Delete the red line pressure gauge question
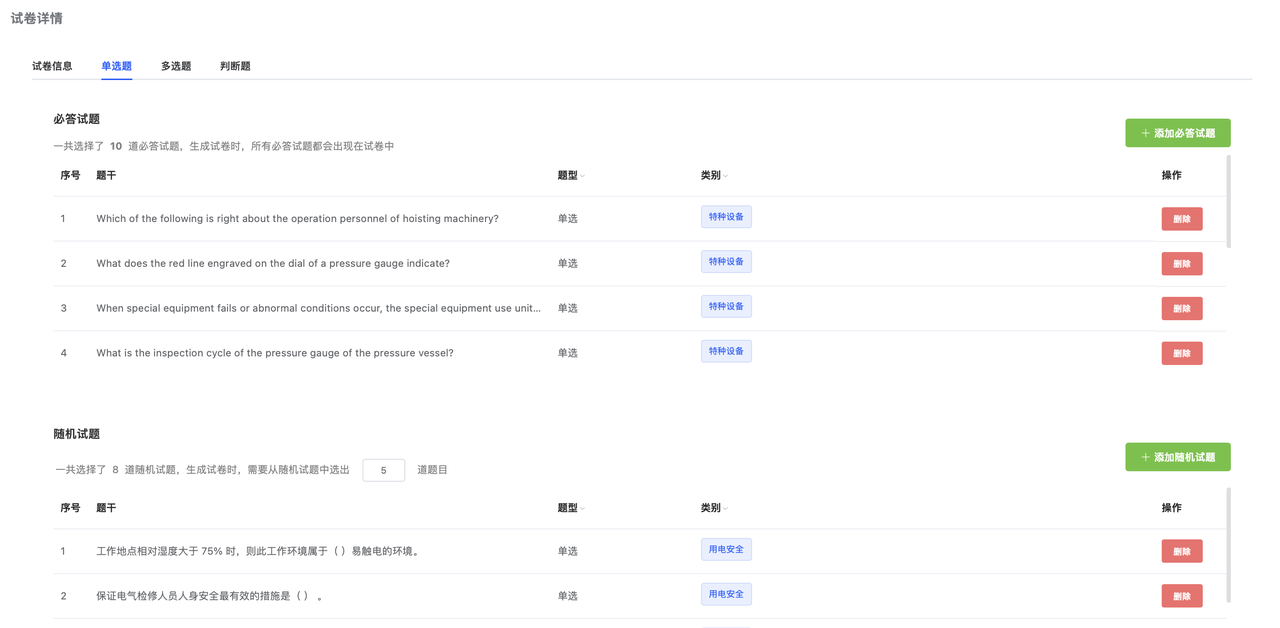Screen dimensions: 1280x628 (x=1181, y=264)
